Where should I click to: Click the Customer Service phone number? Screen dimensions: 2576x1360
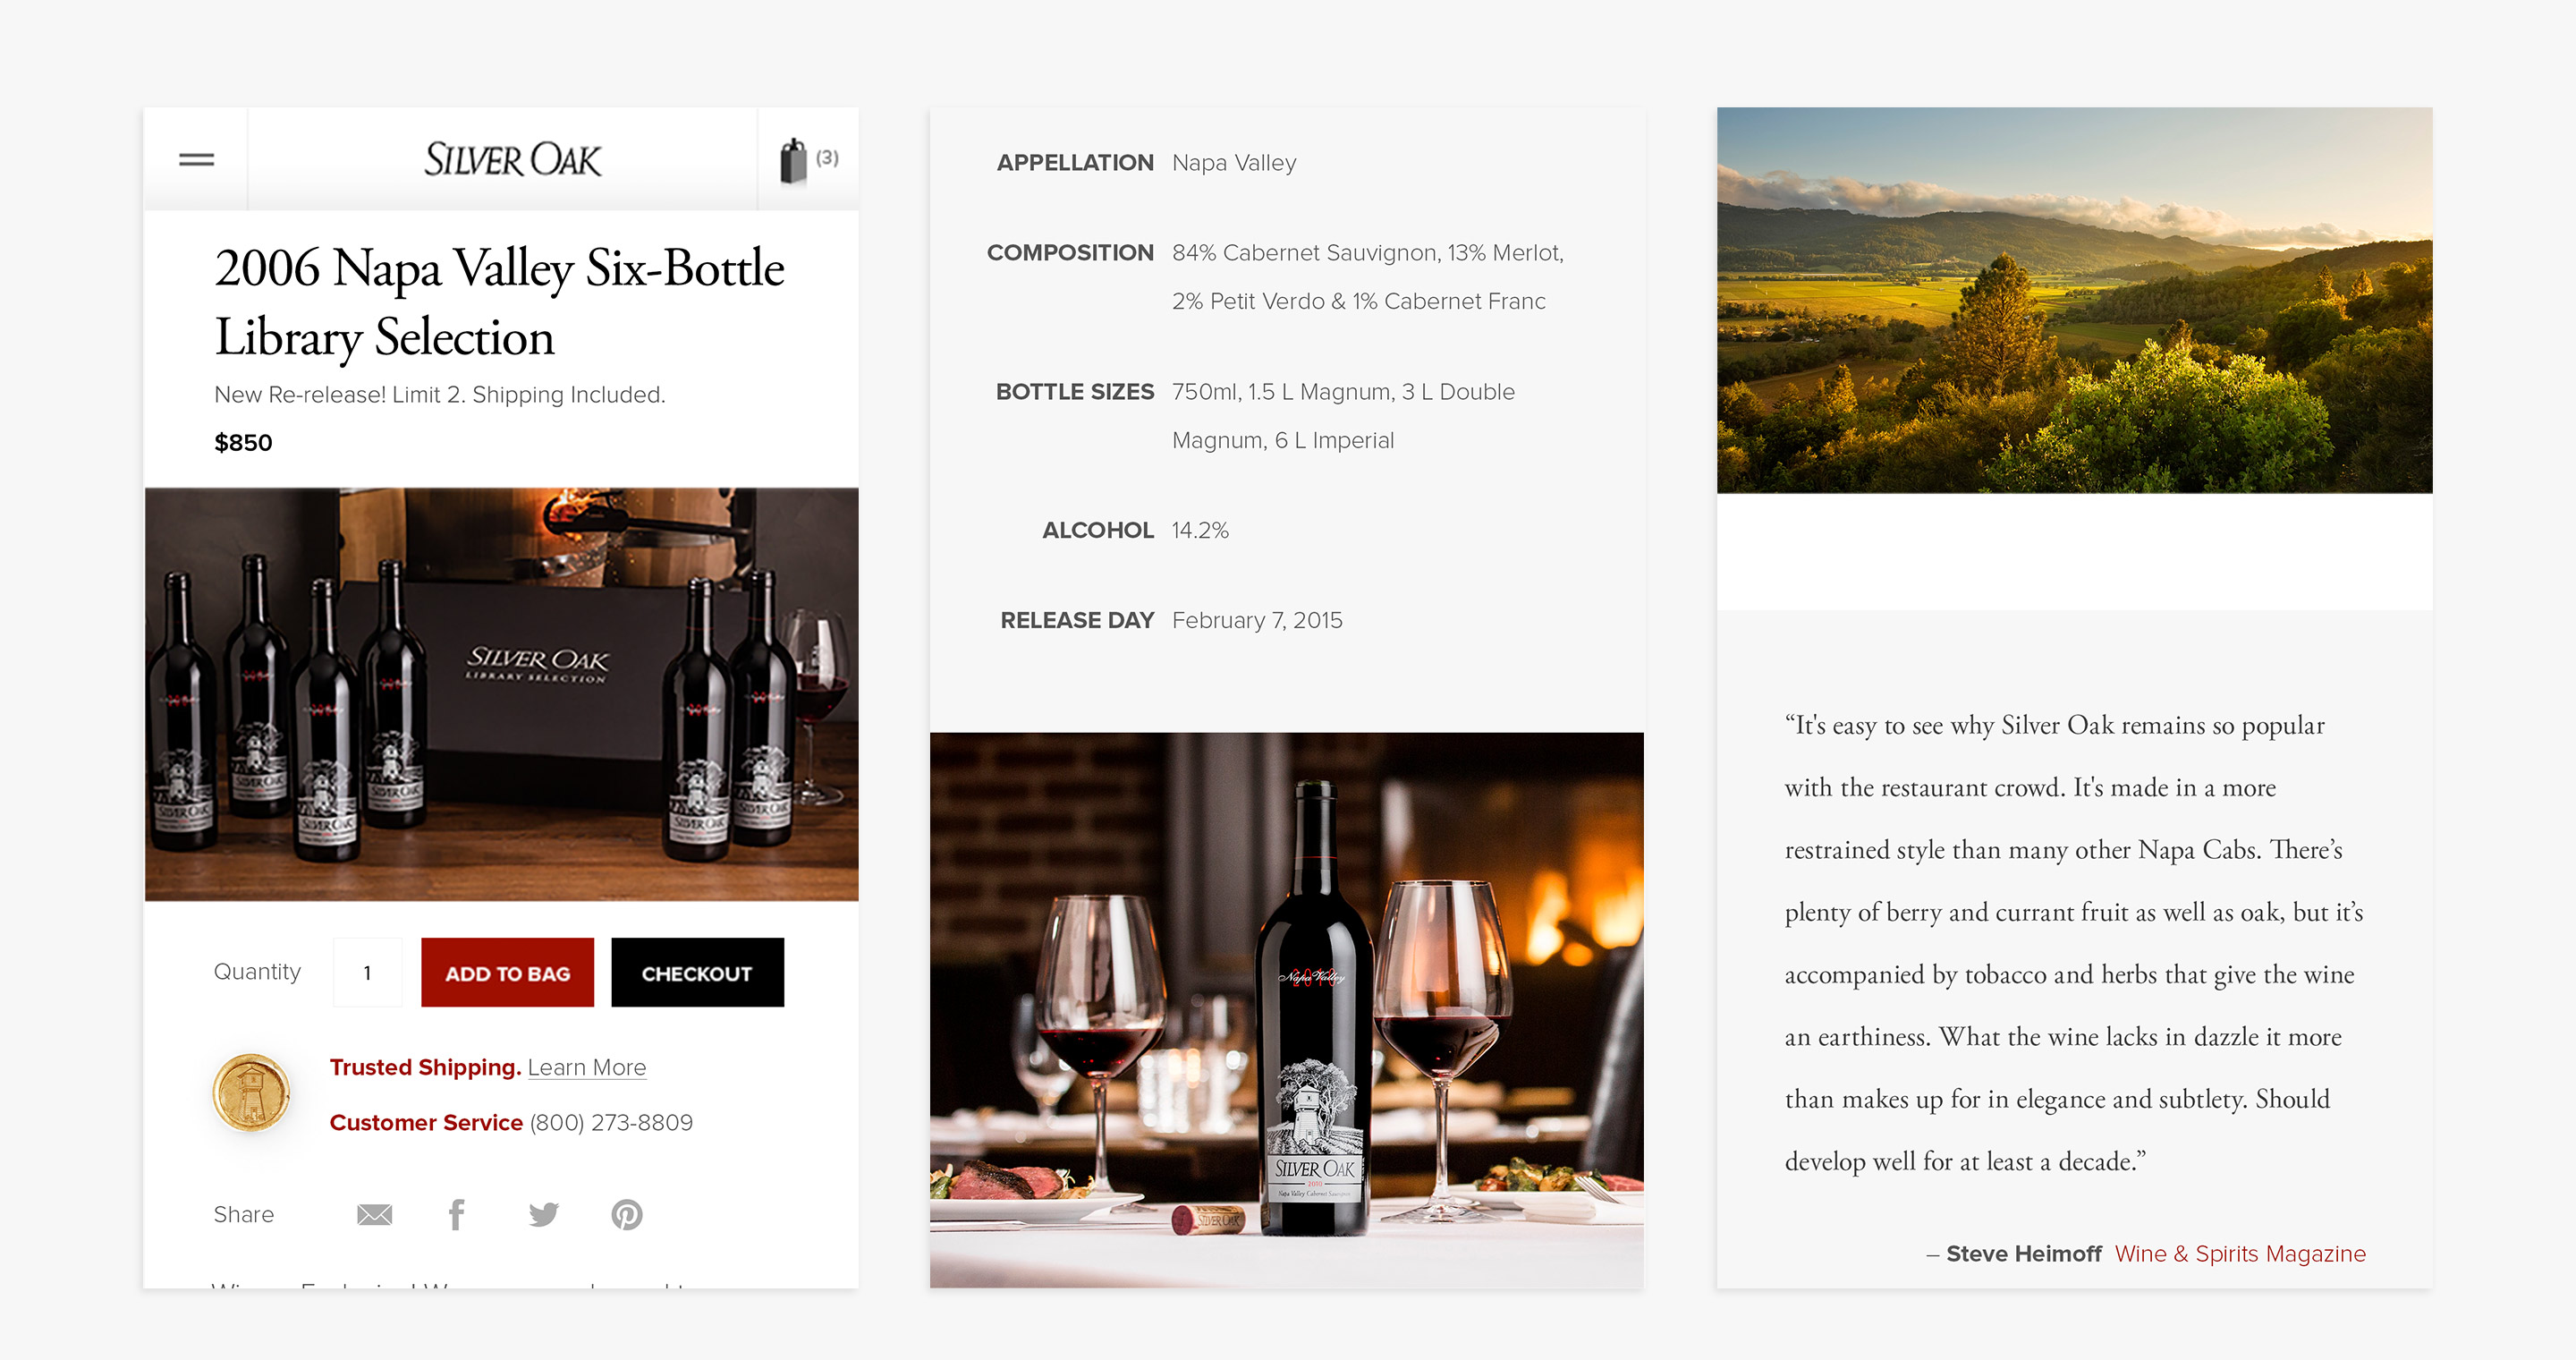611,1122
